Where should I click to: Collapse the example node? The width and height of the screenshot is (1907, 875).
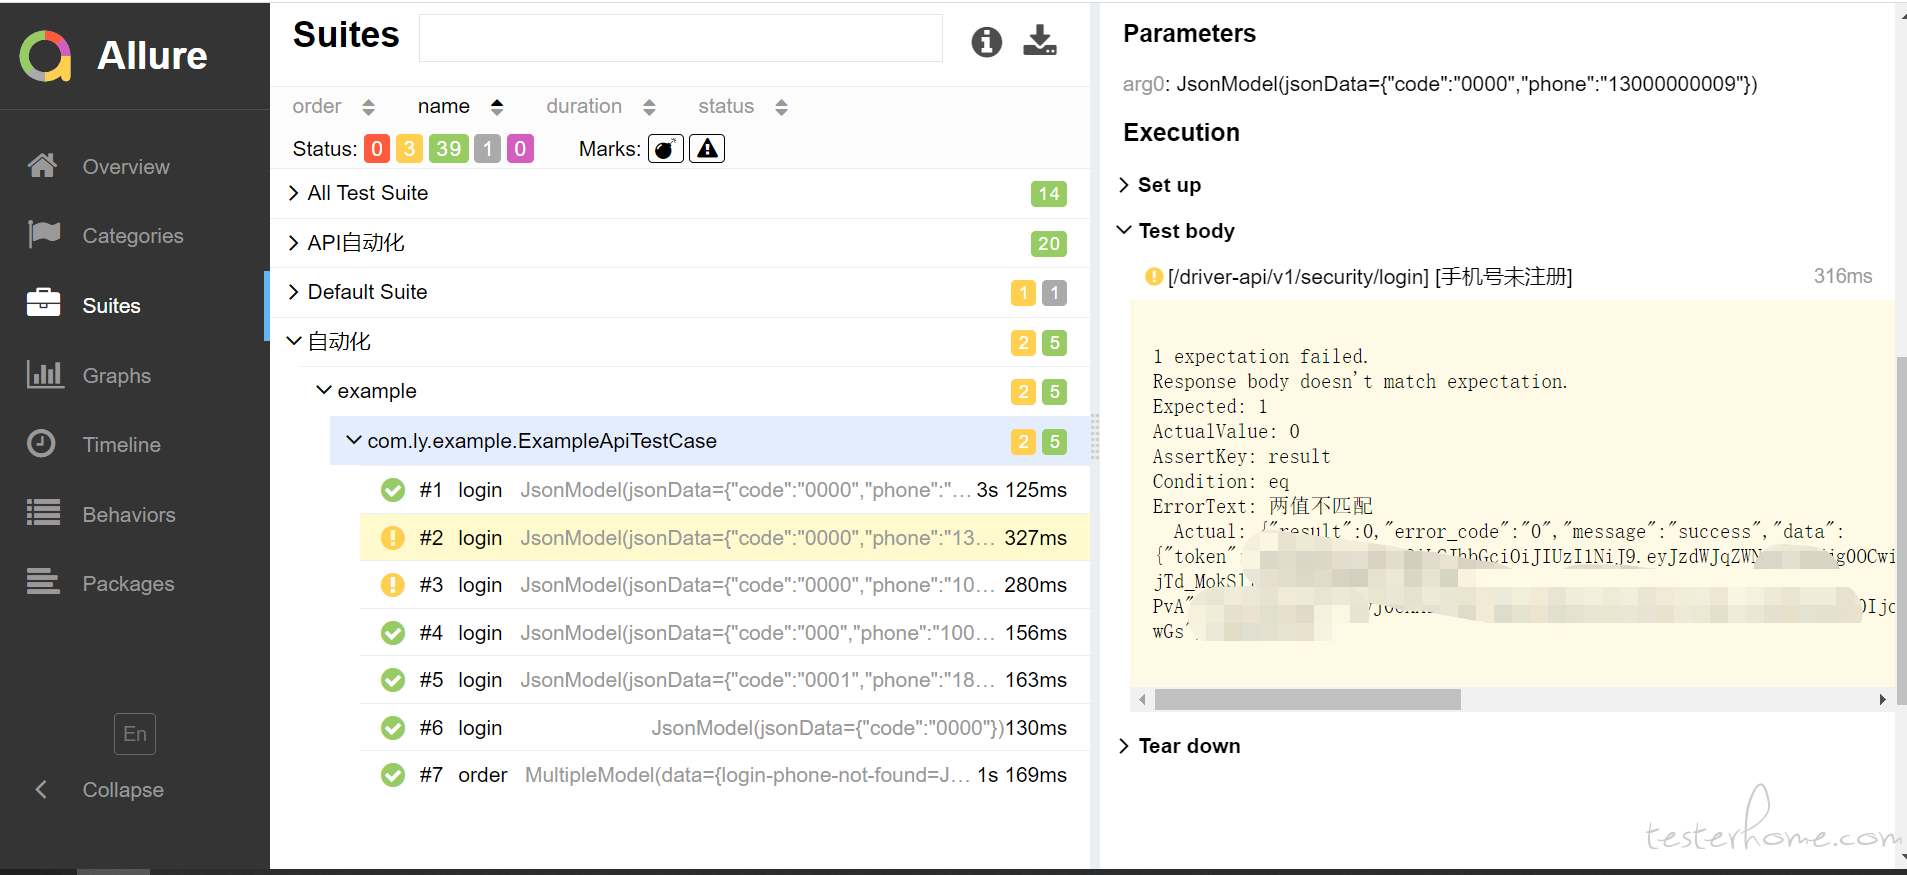695,391
